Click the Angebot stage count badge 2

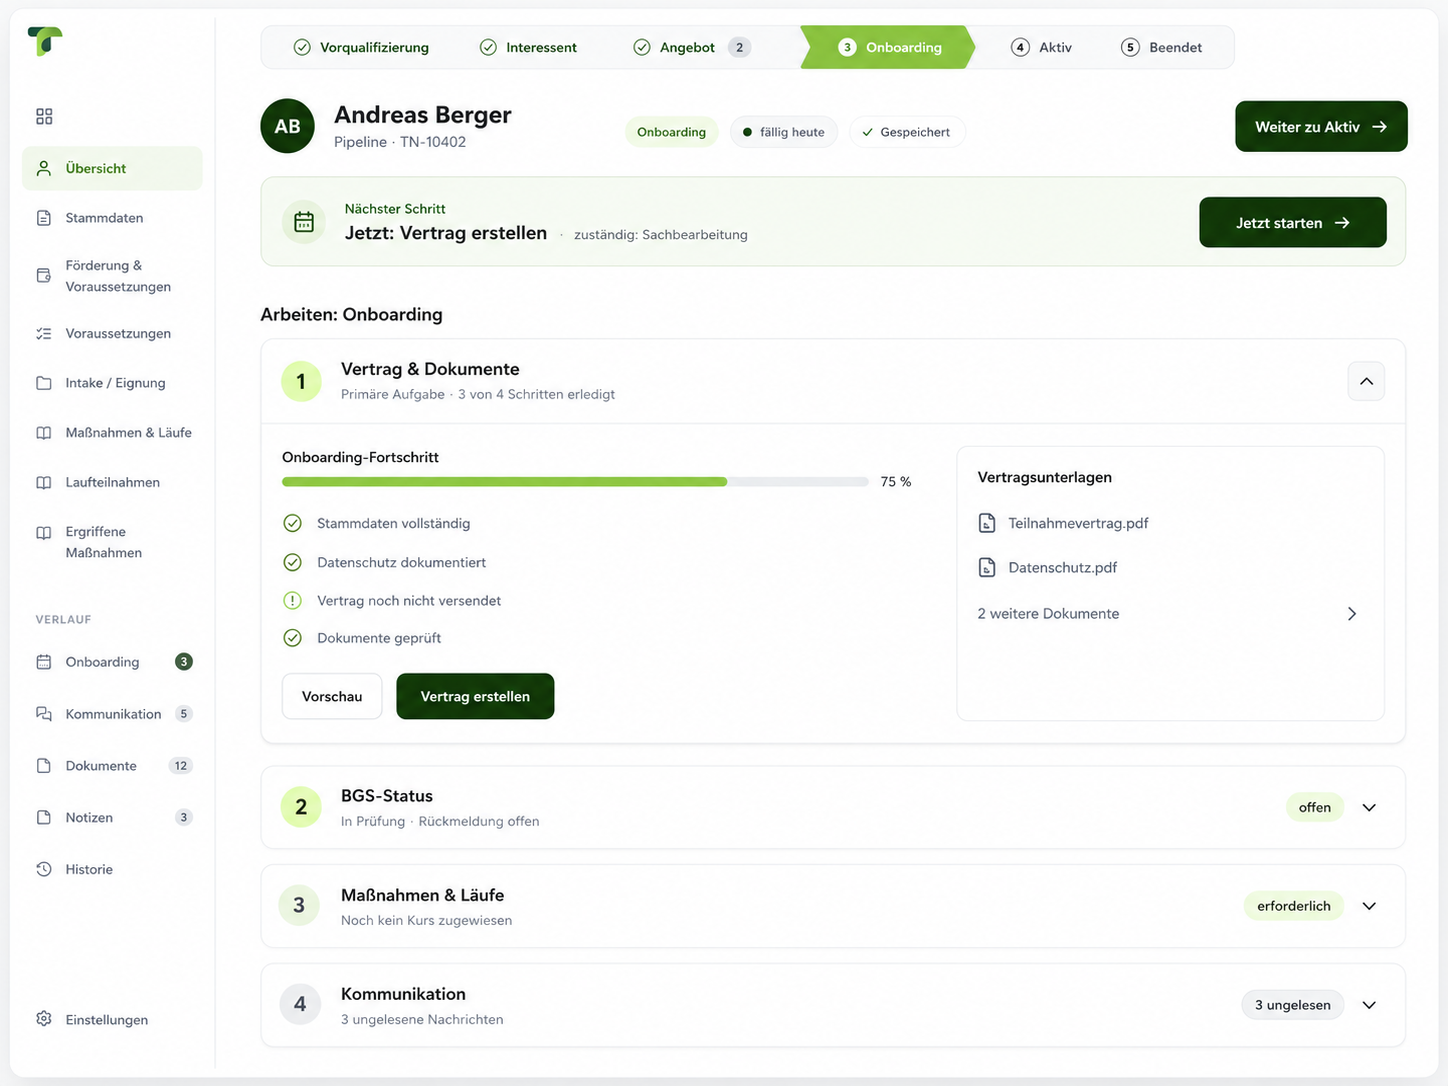739,47
